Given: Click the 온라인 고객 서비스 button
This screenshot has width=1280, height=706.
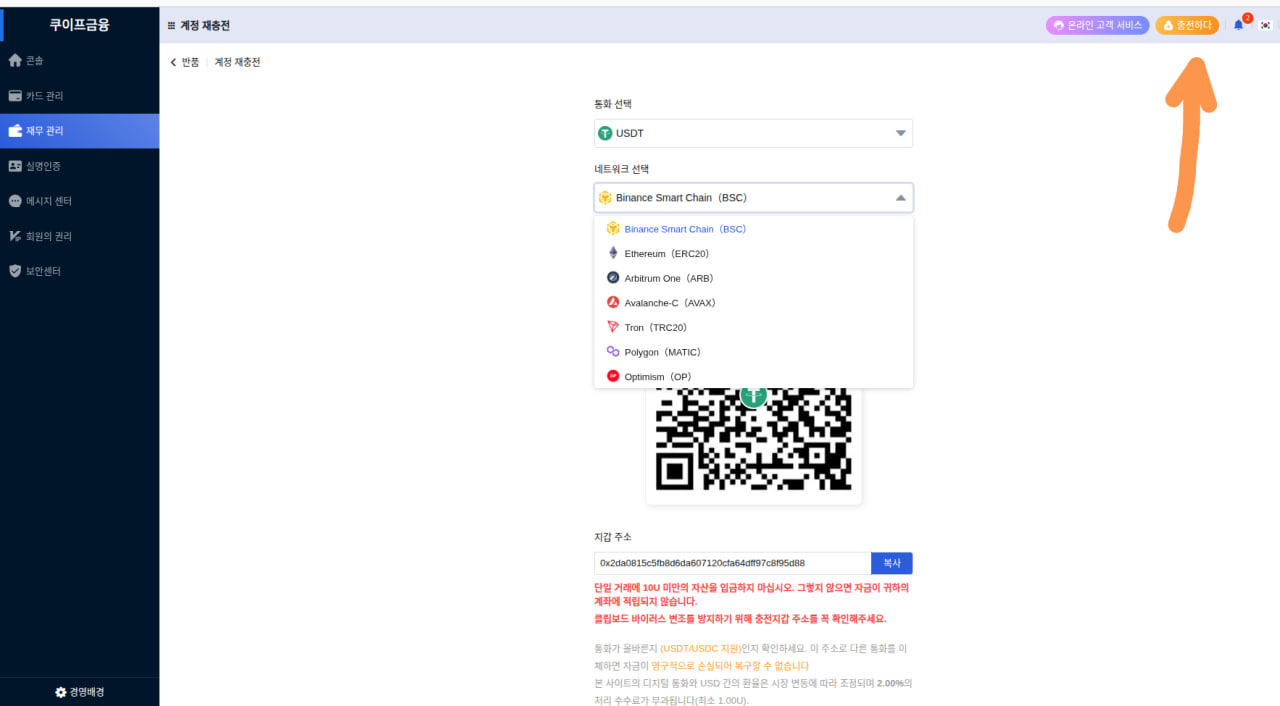Looking at the screenshot, I should pyautogui.click(x=1097, y=25).
